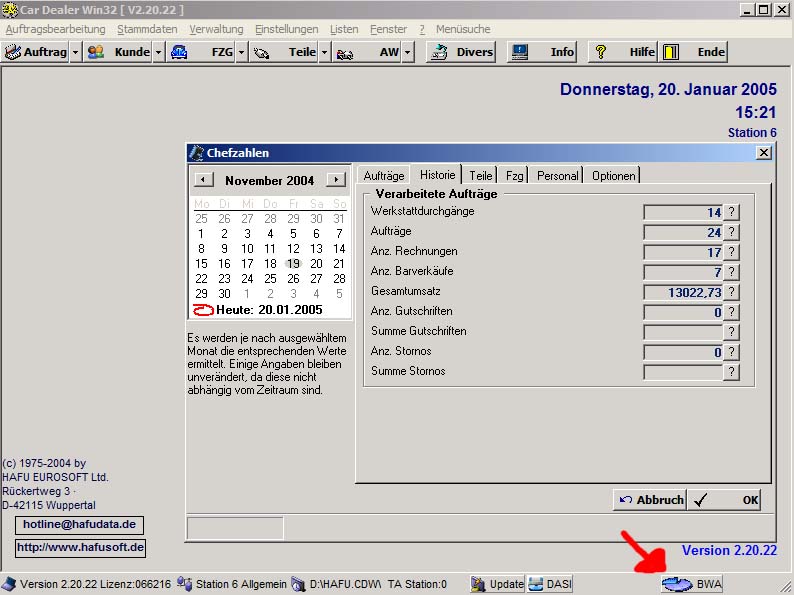
Task: Click the Update status bar button
Action: [x=497, y=584]
